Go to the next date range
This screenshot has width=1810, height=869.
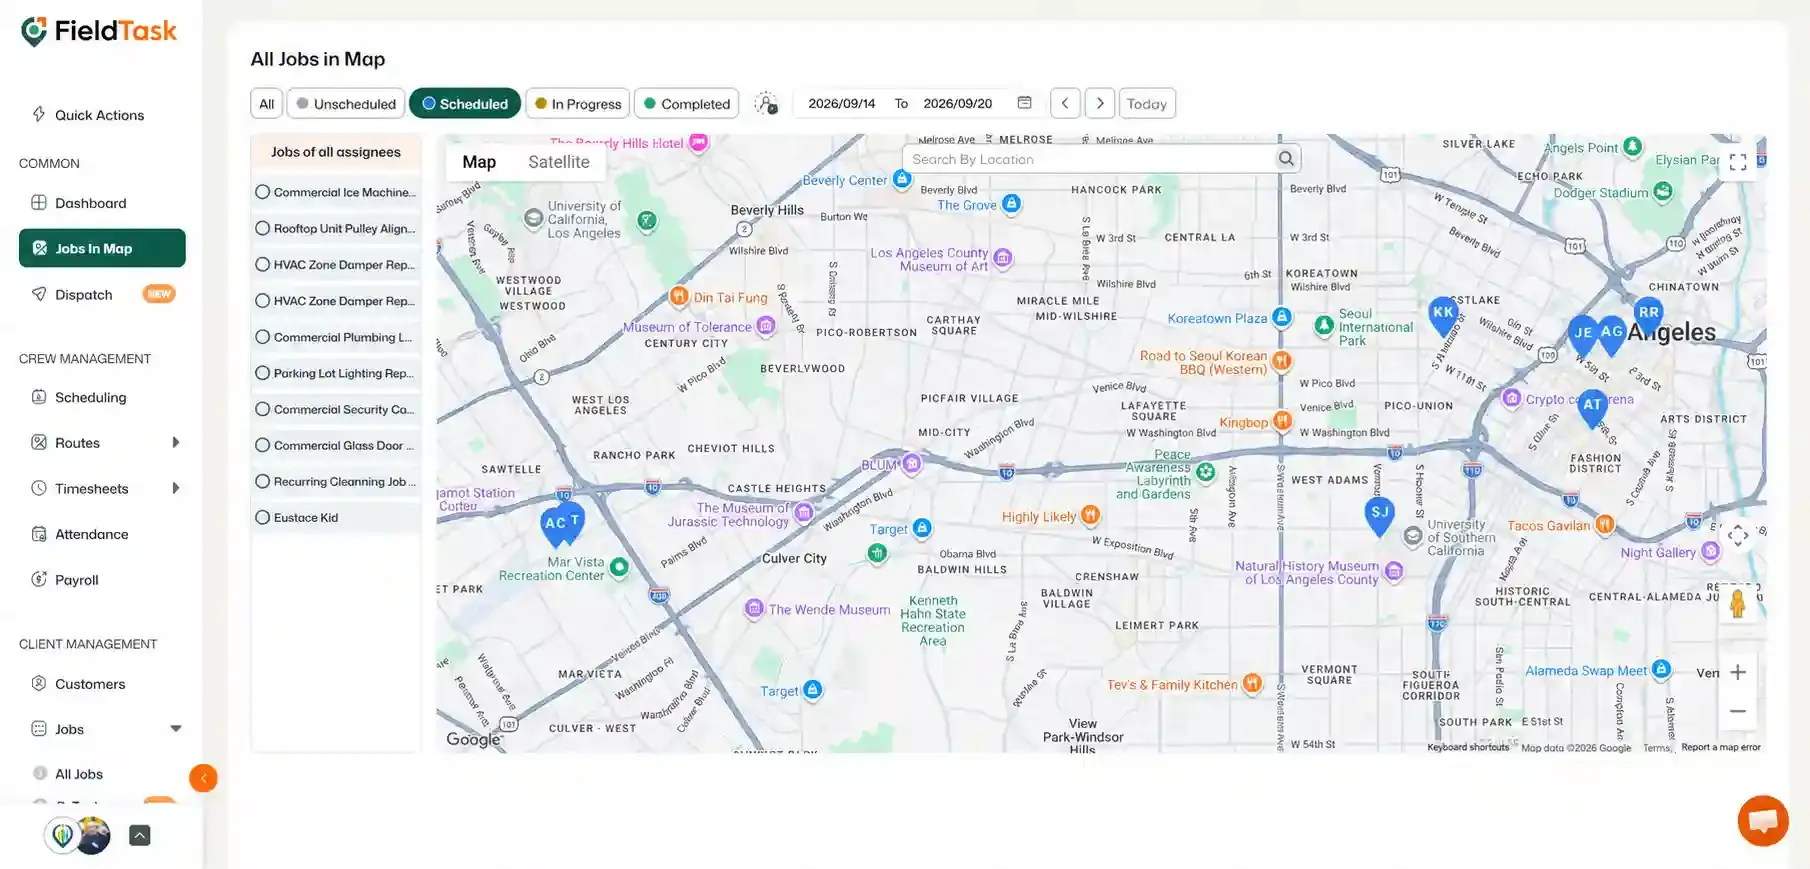(x=1100, y=104)
